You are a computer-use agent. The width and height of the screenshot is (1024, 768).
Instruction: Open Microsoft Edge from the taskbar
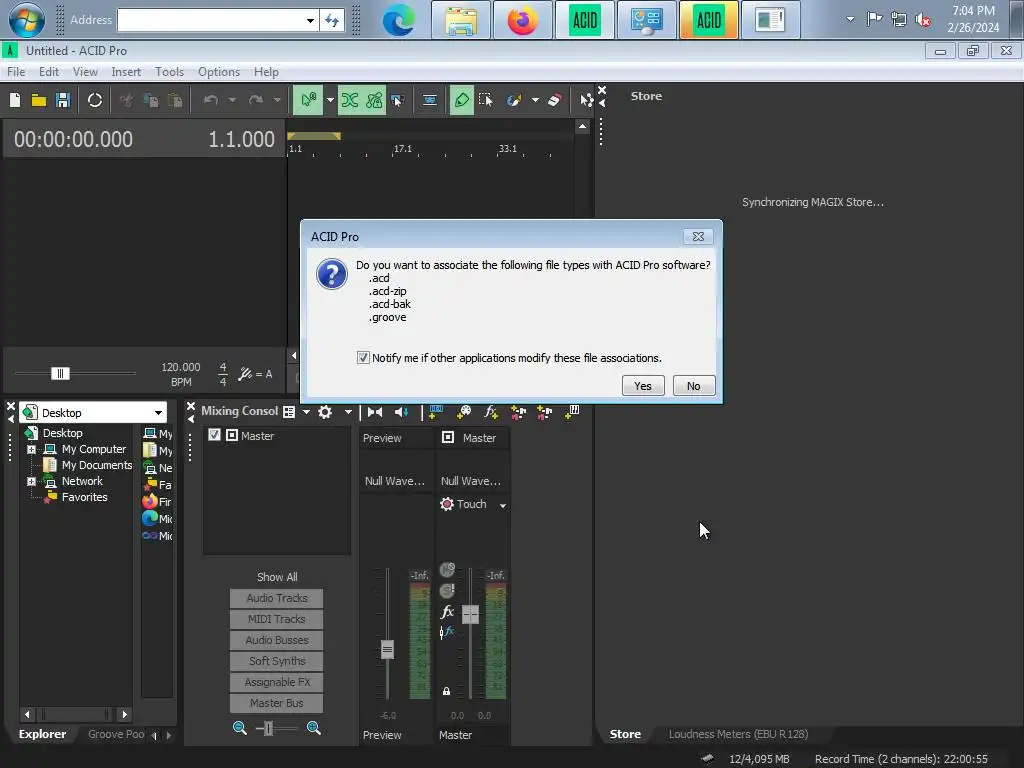398,20
